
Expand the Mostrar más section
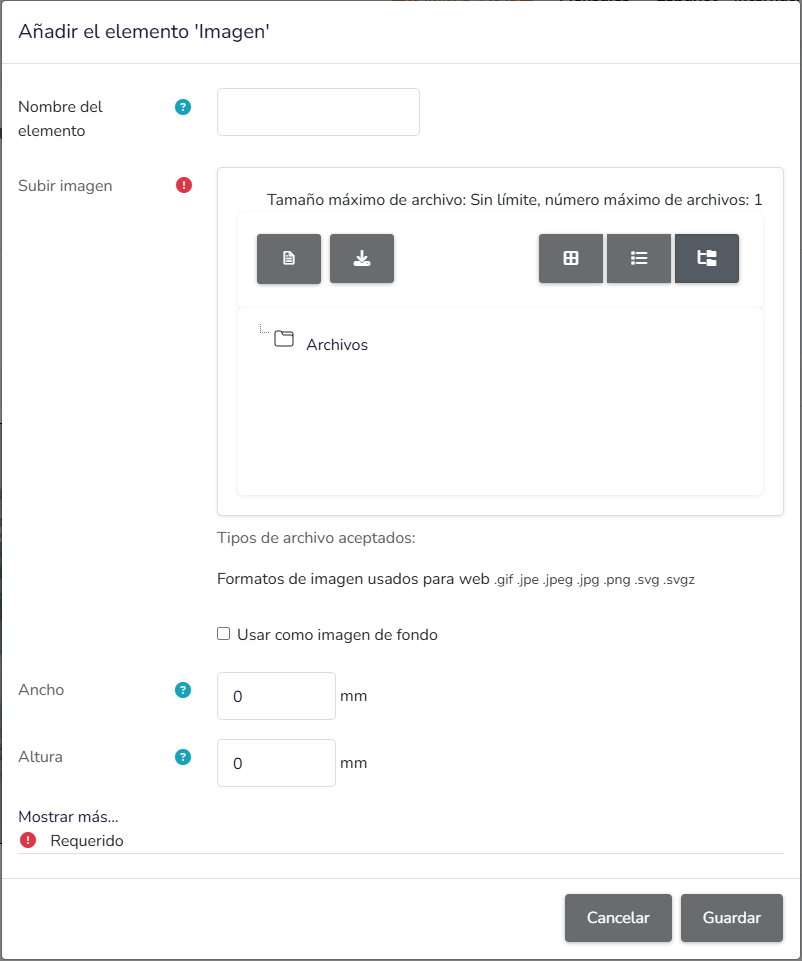tap(68, 816)
